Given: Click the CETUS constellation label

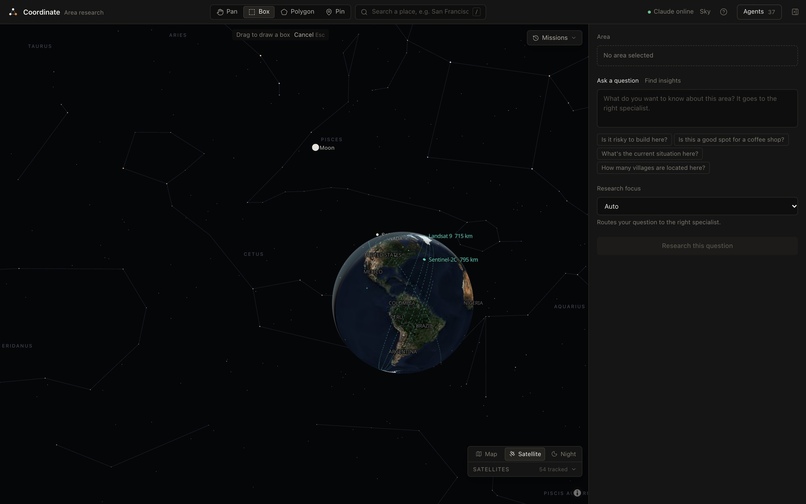Looking at the screenshot, I should pyautogui.click(x=253, y=254).
